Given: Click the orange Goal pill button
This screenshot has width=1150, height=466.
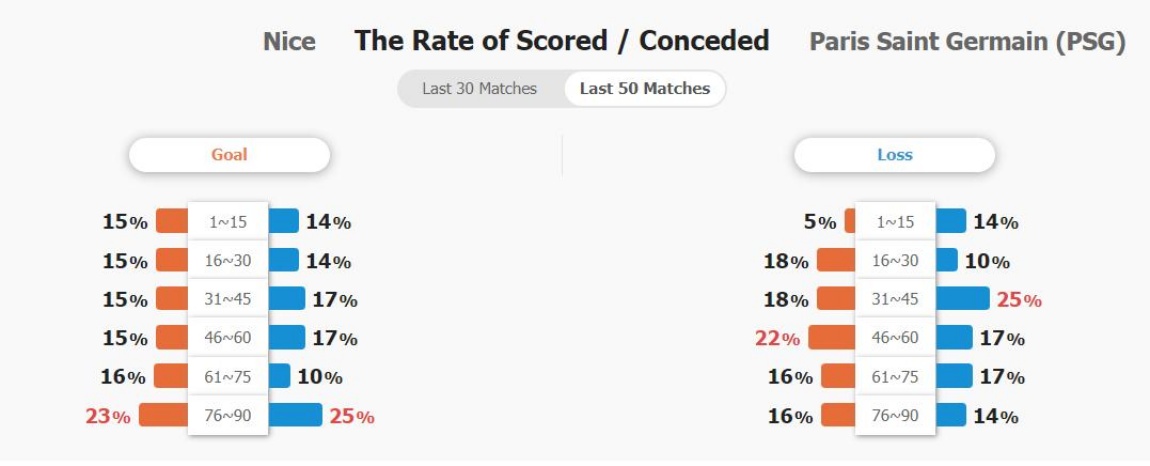Looking at the screenshot, I should [x=230, y=155].
